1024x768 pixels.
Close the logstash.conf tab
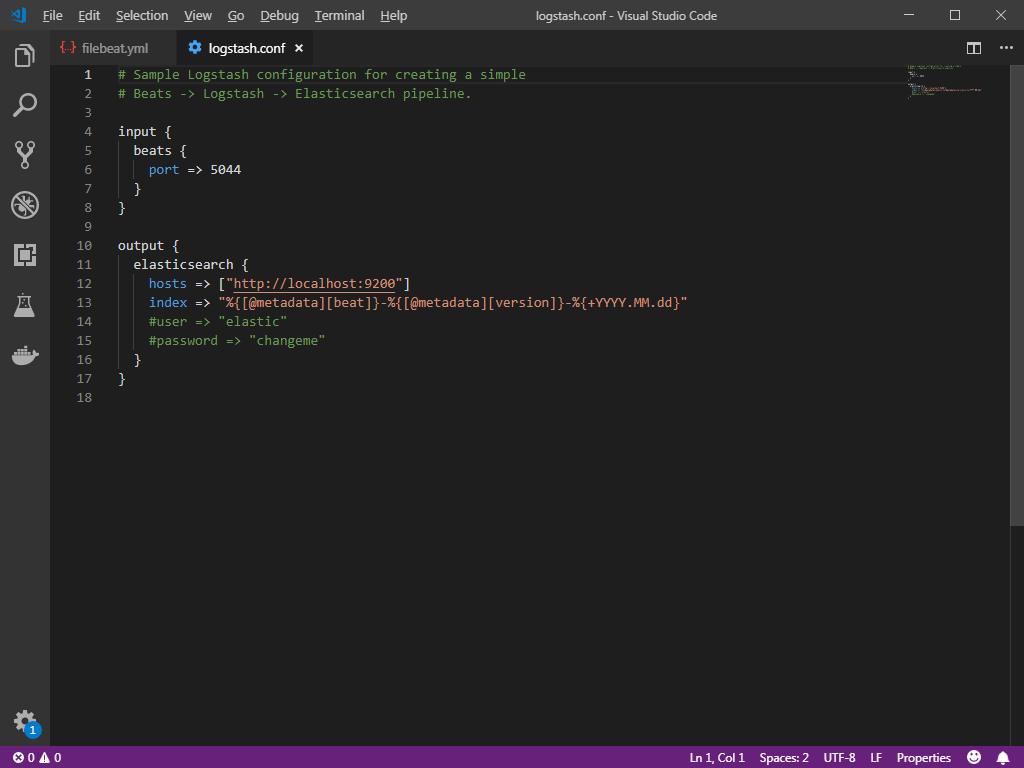coord(298,48)
